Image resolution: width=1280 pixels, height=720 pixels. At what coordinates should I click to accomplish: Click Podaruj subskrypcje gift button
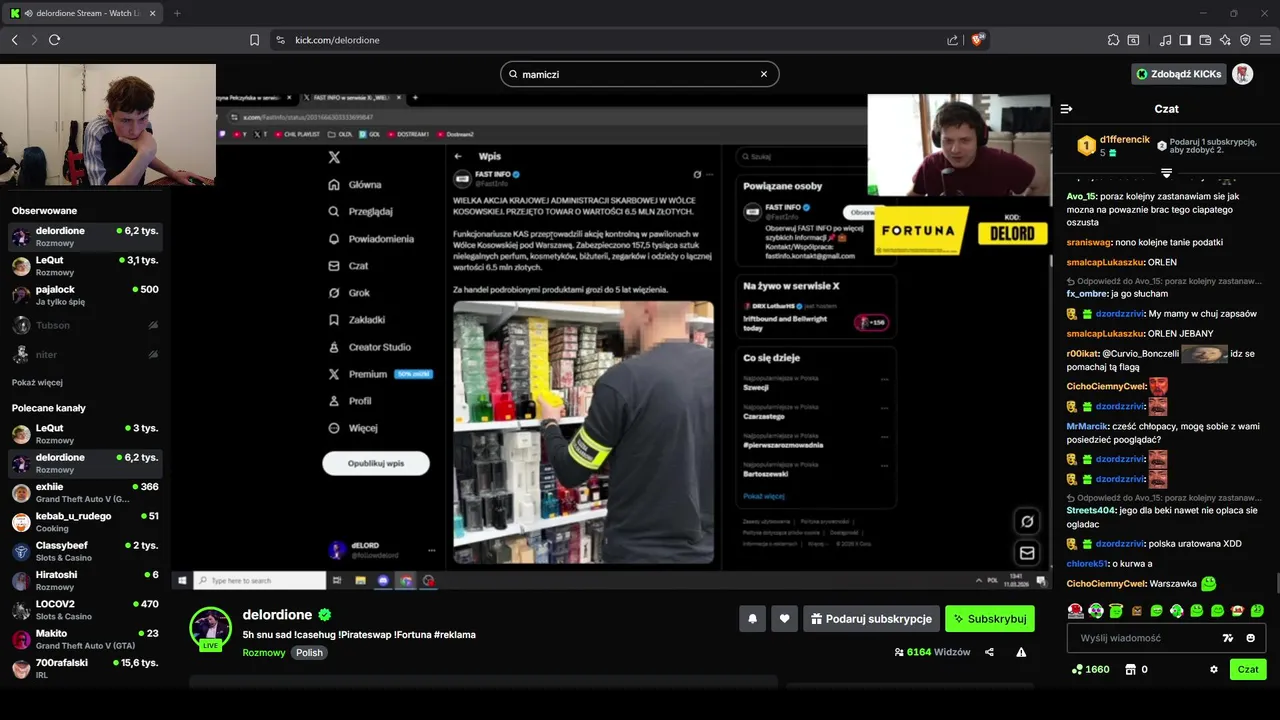[x=871, y=619]
